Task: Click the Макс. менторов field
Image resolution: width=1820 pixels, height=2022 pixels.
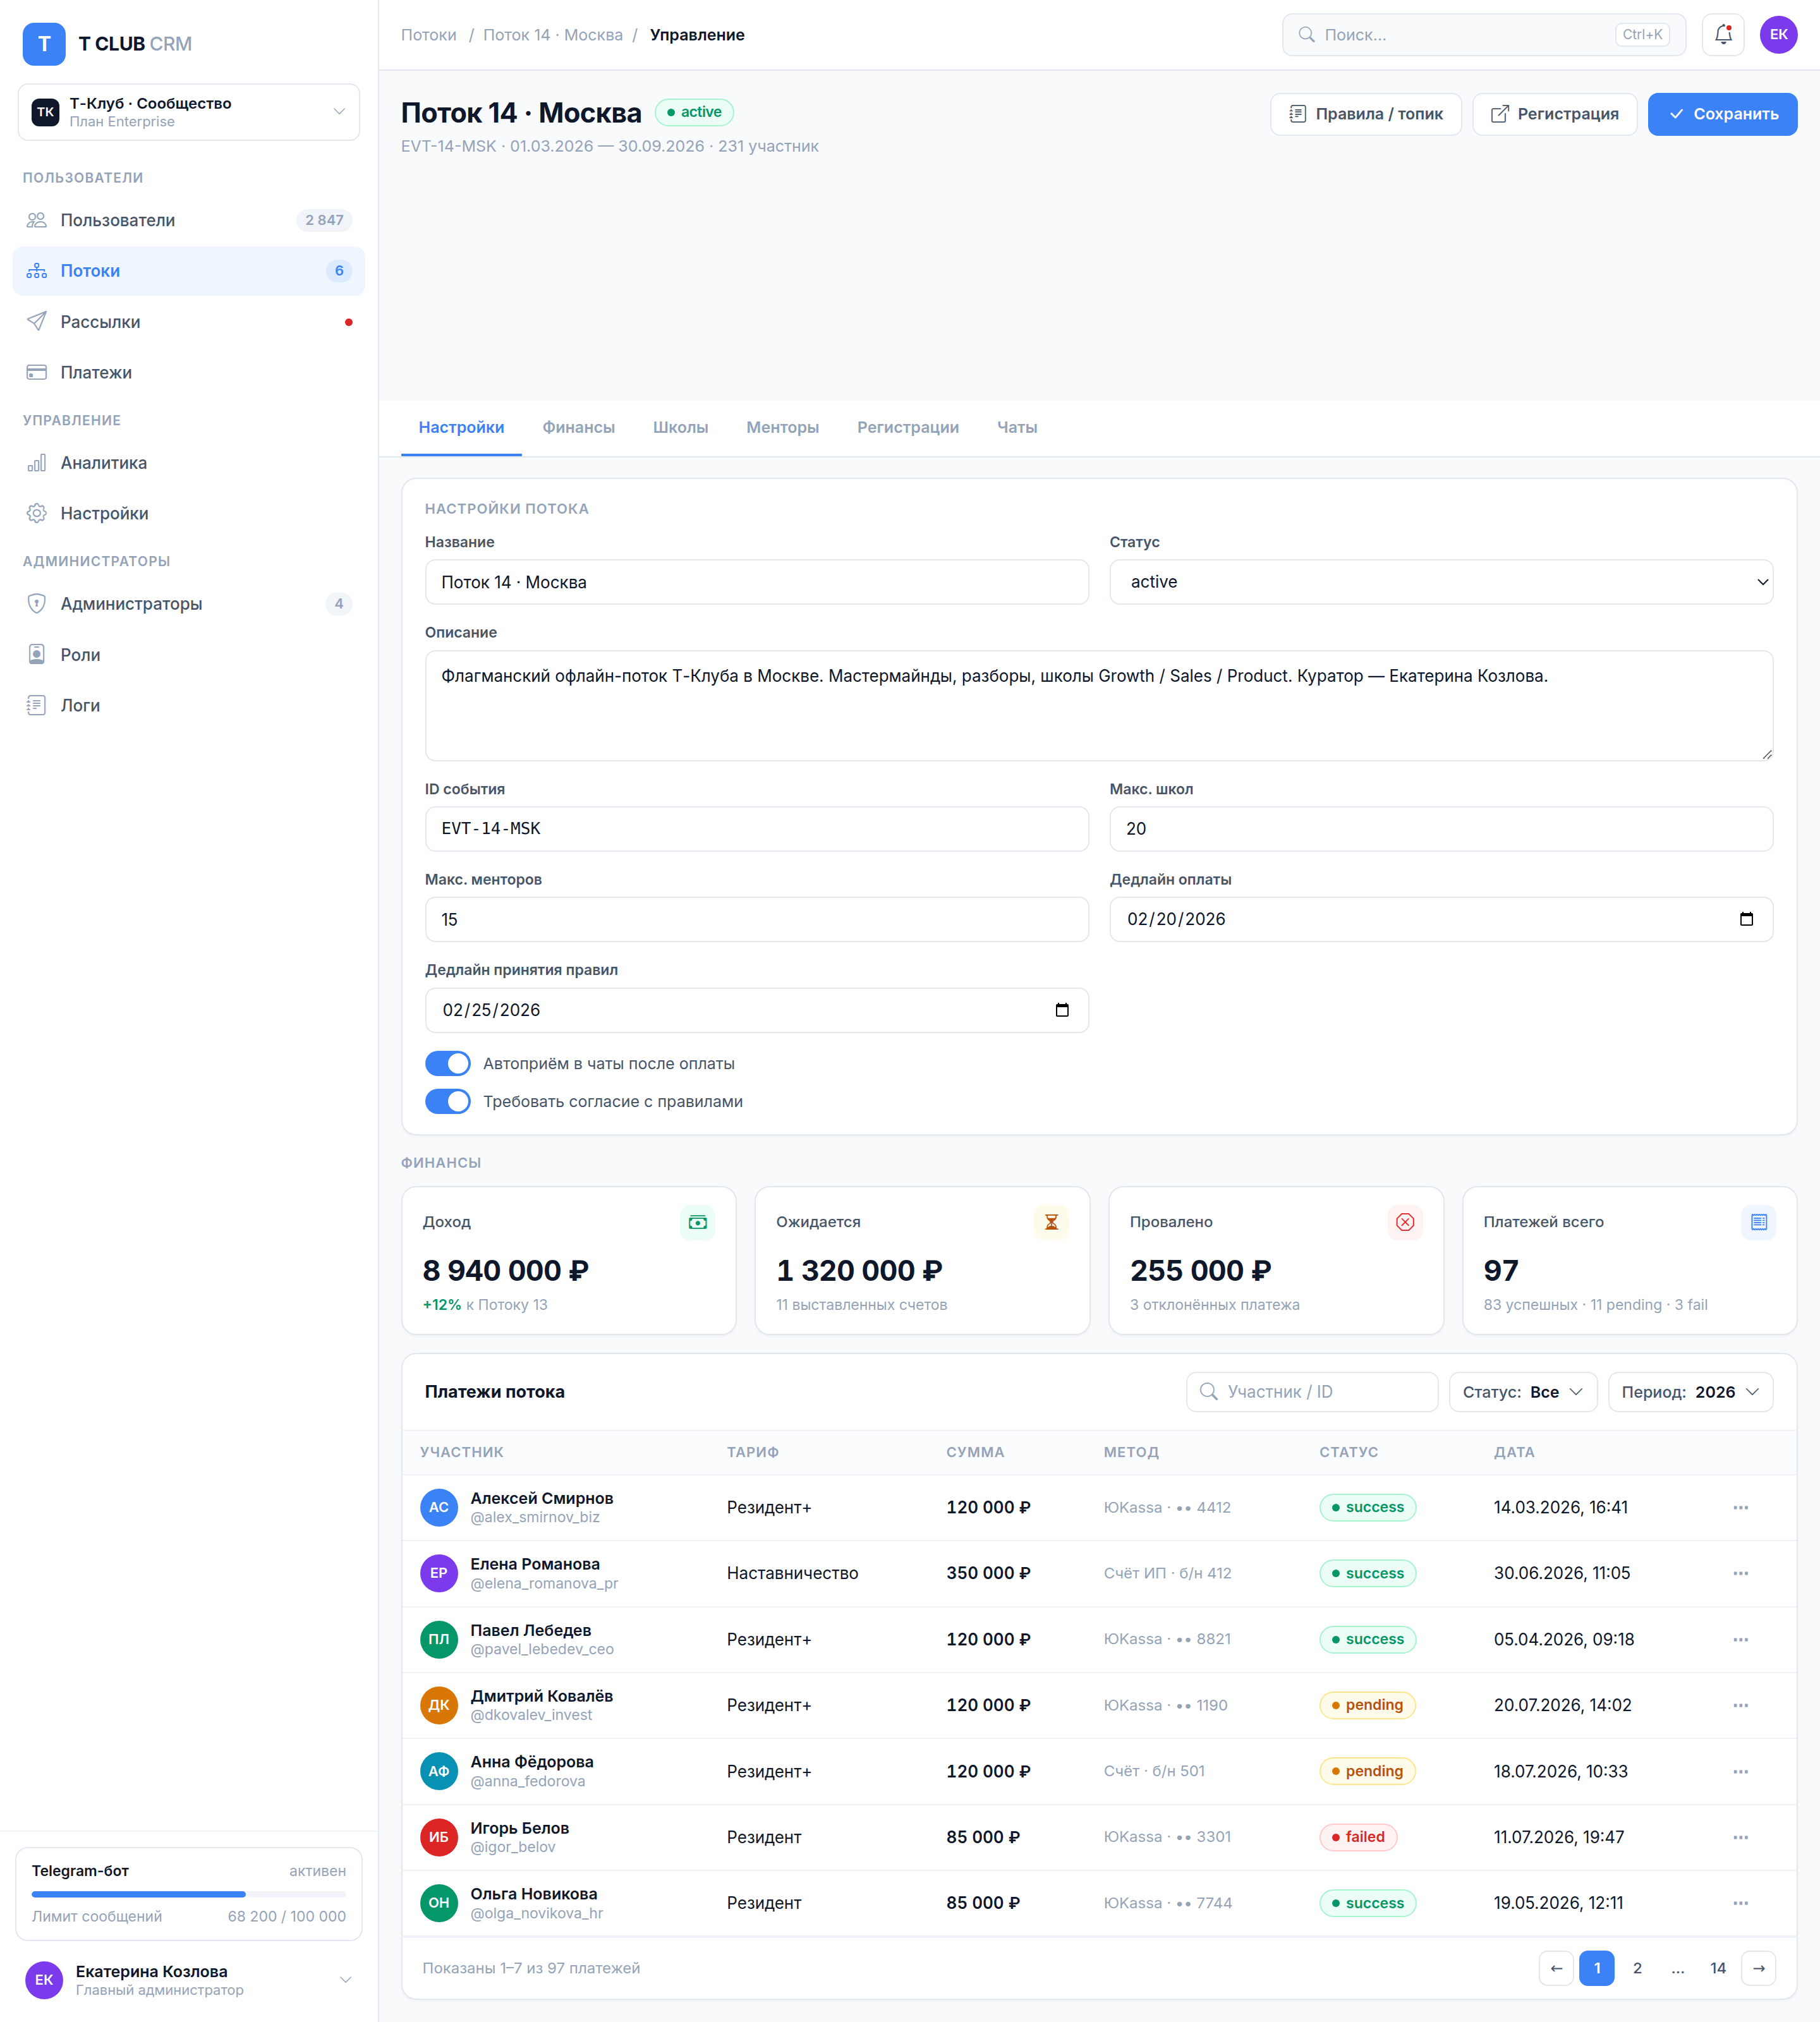Action: [756, 919]
